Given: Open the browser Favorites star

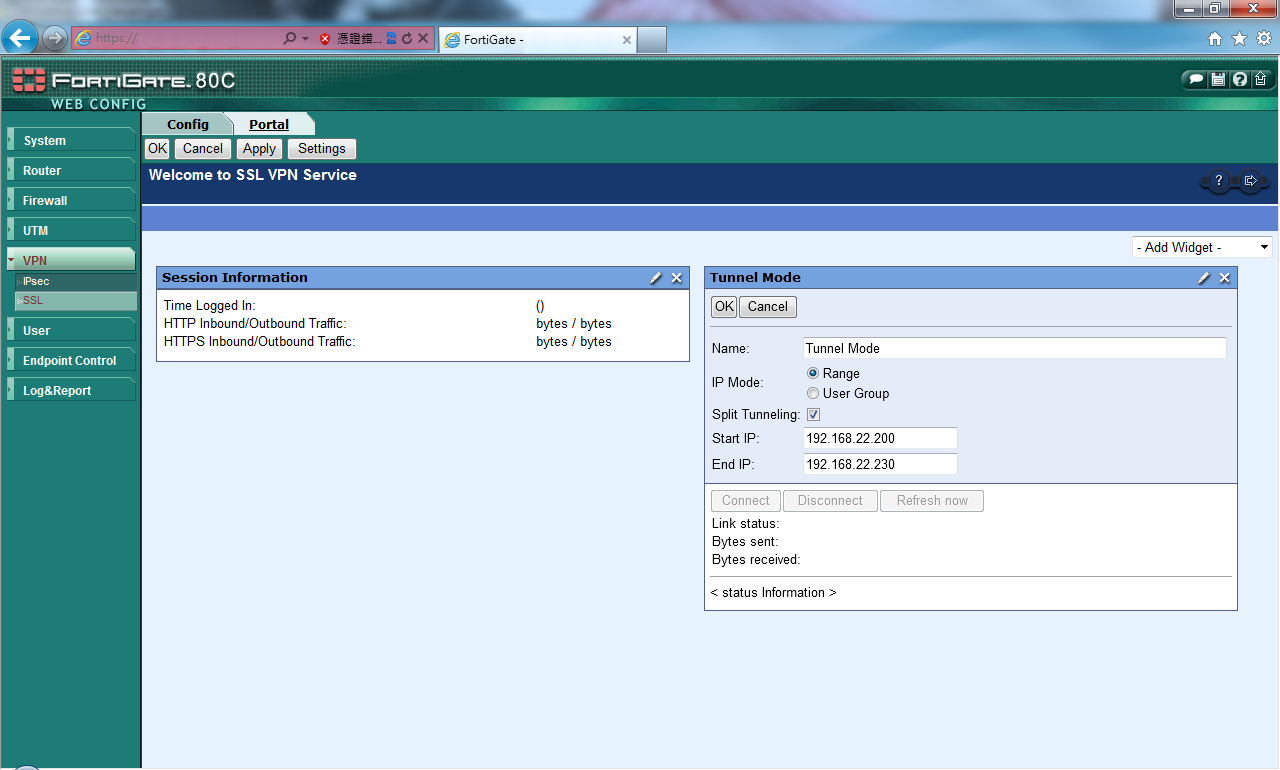Looking at the screenshot, I should tap(1240, 38).
